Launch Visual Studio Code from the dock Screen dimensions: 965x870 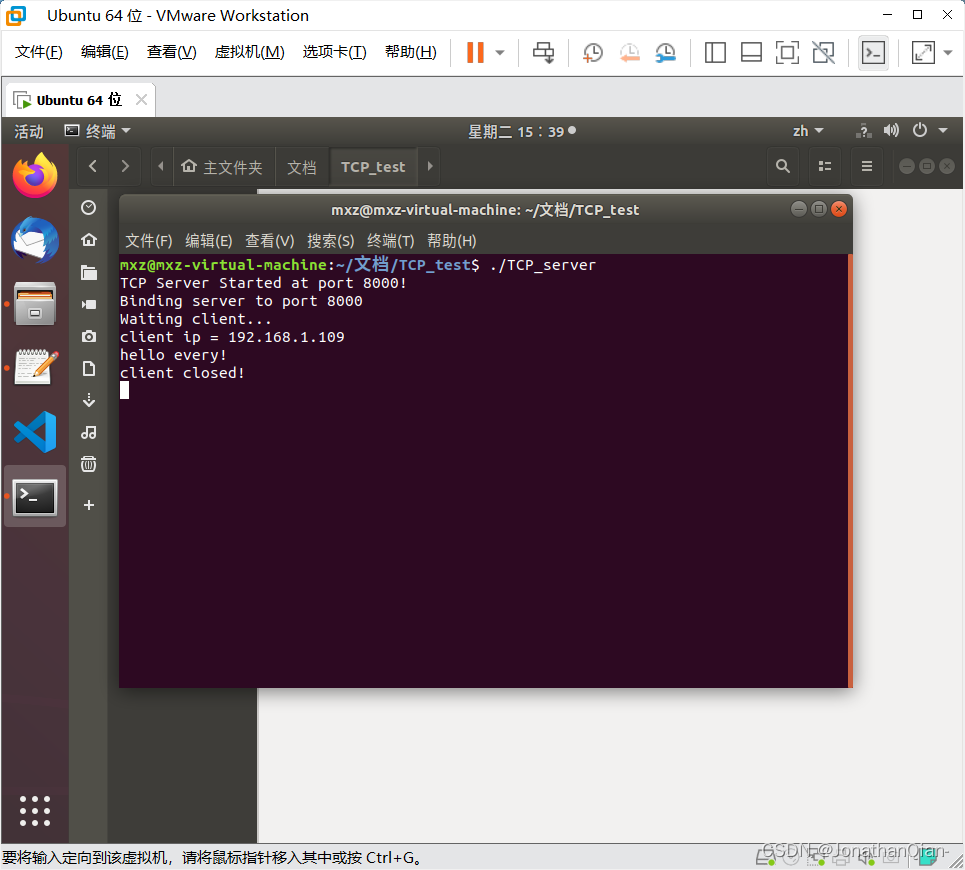pos(35,432)
